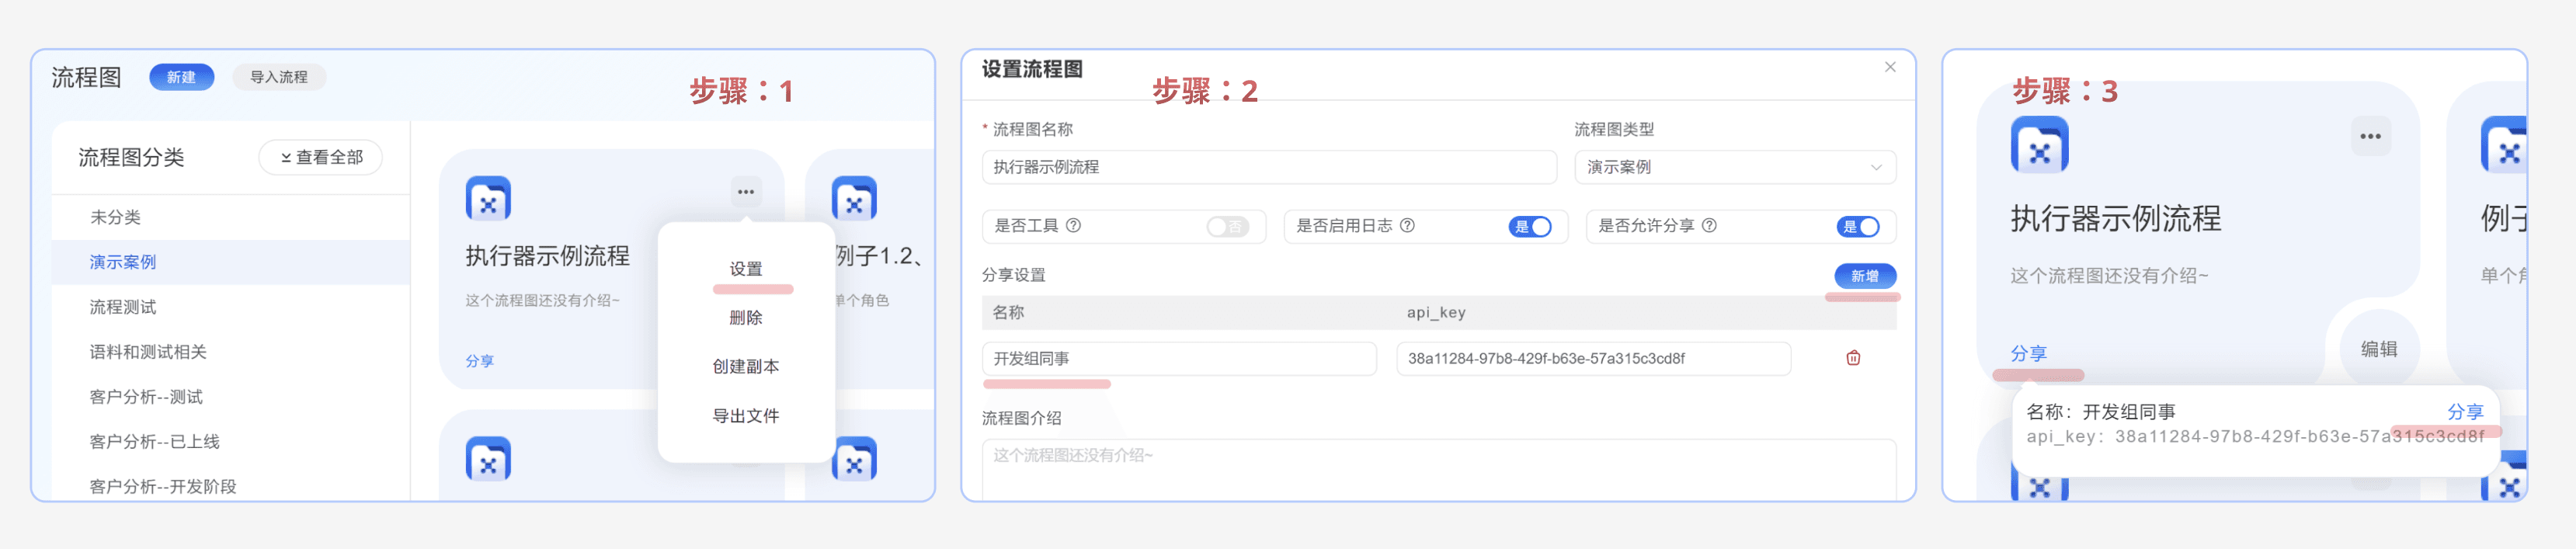Expand 查看全部 in flow categories
The height and width of the screenshot is (549, 2576).
coord(320,157)
